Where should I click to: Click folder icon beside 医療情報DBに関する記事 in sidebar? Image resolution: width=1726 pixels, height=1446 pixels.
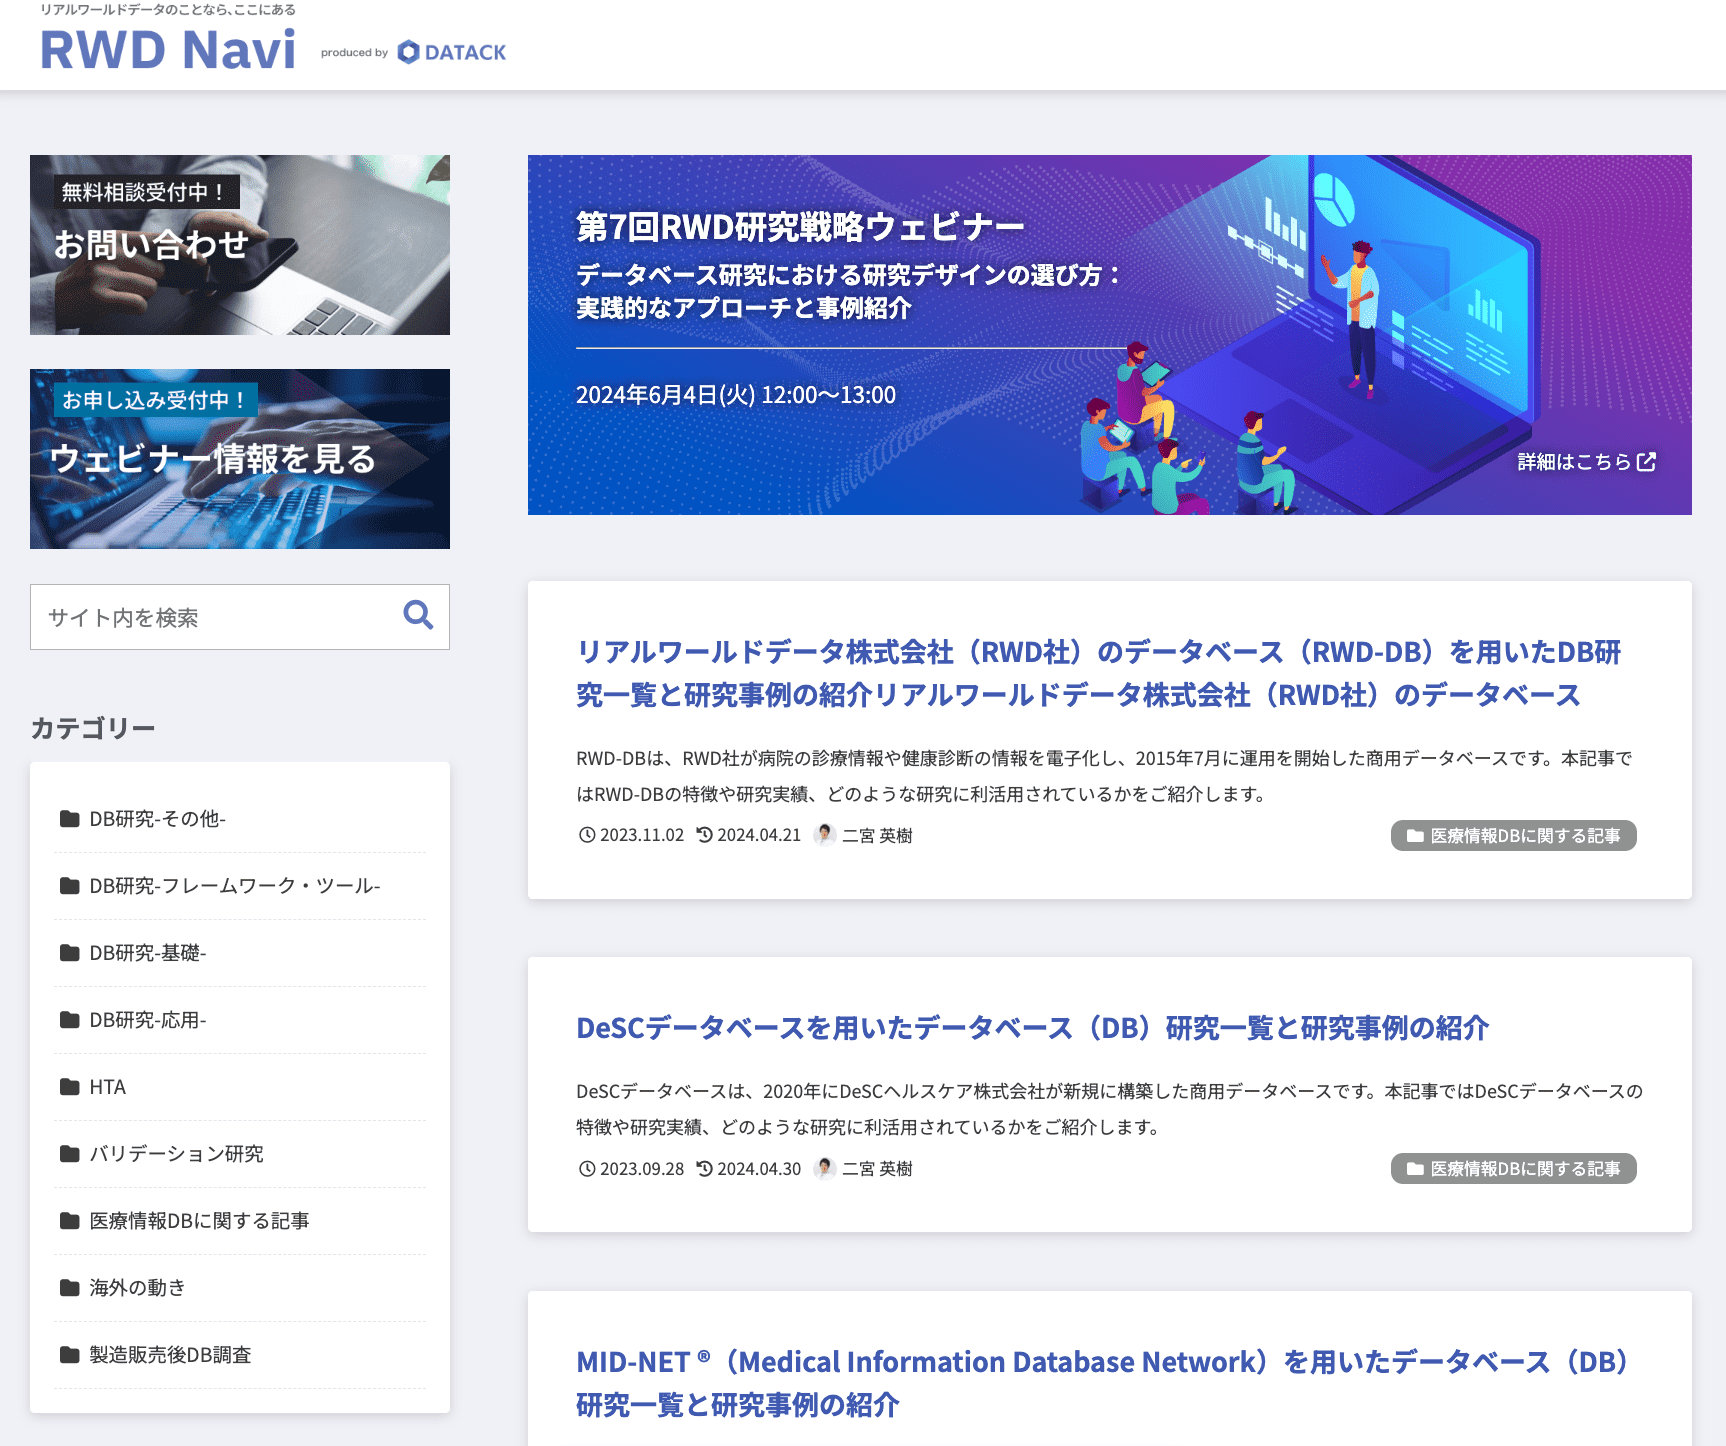pyautogui.click(x=69, y=1221)
